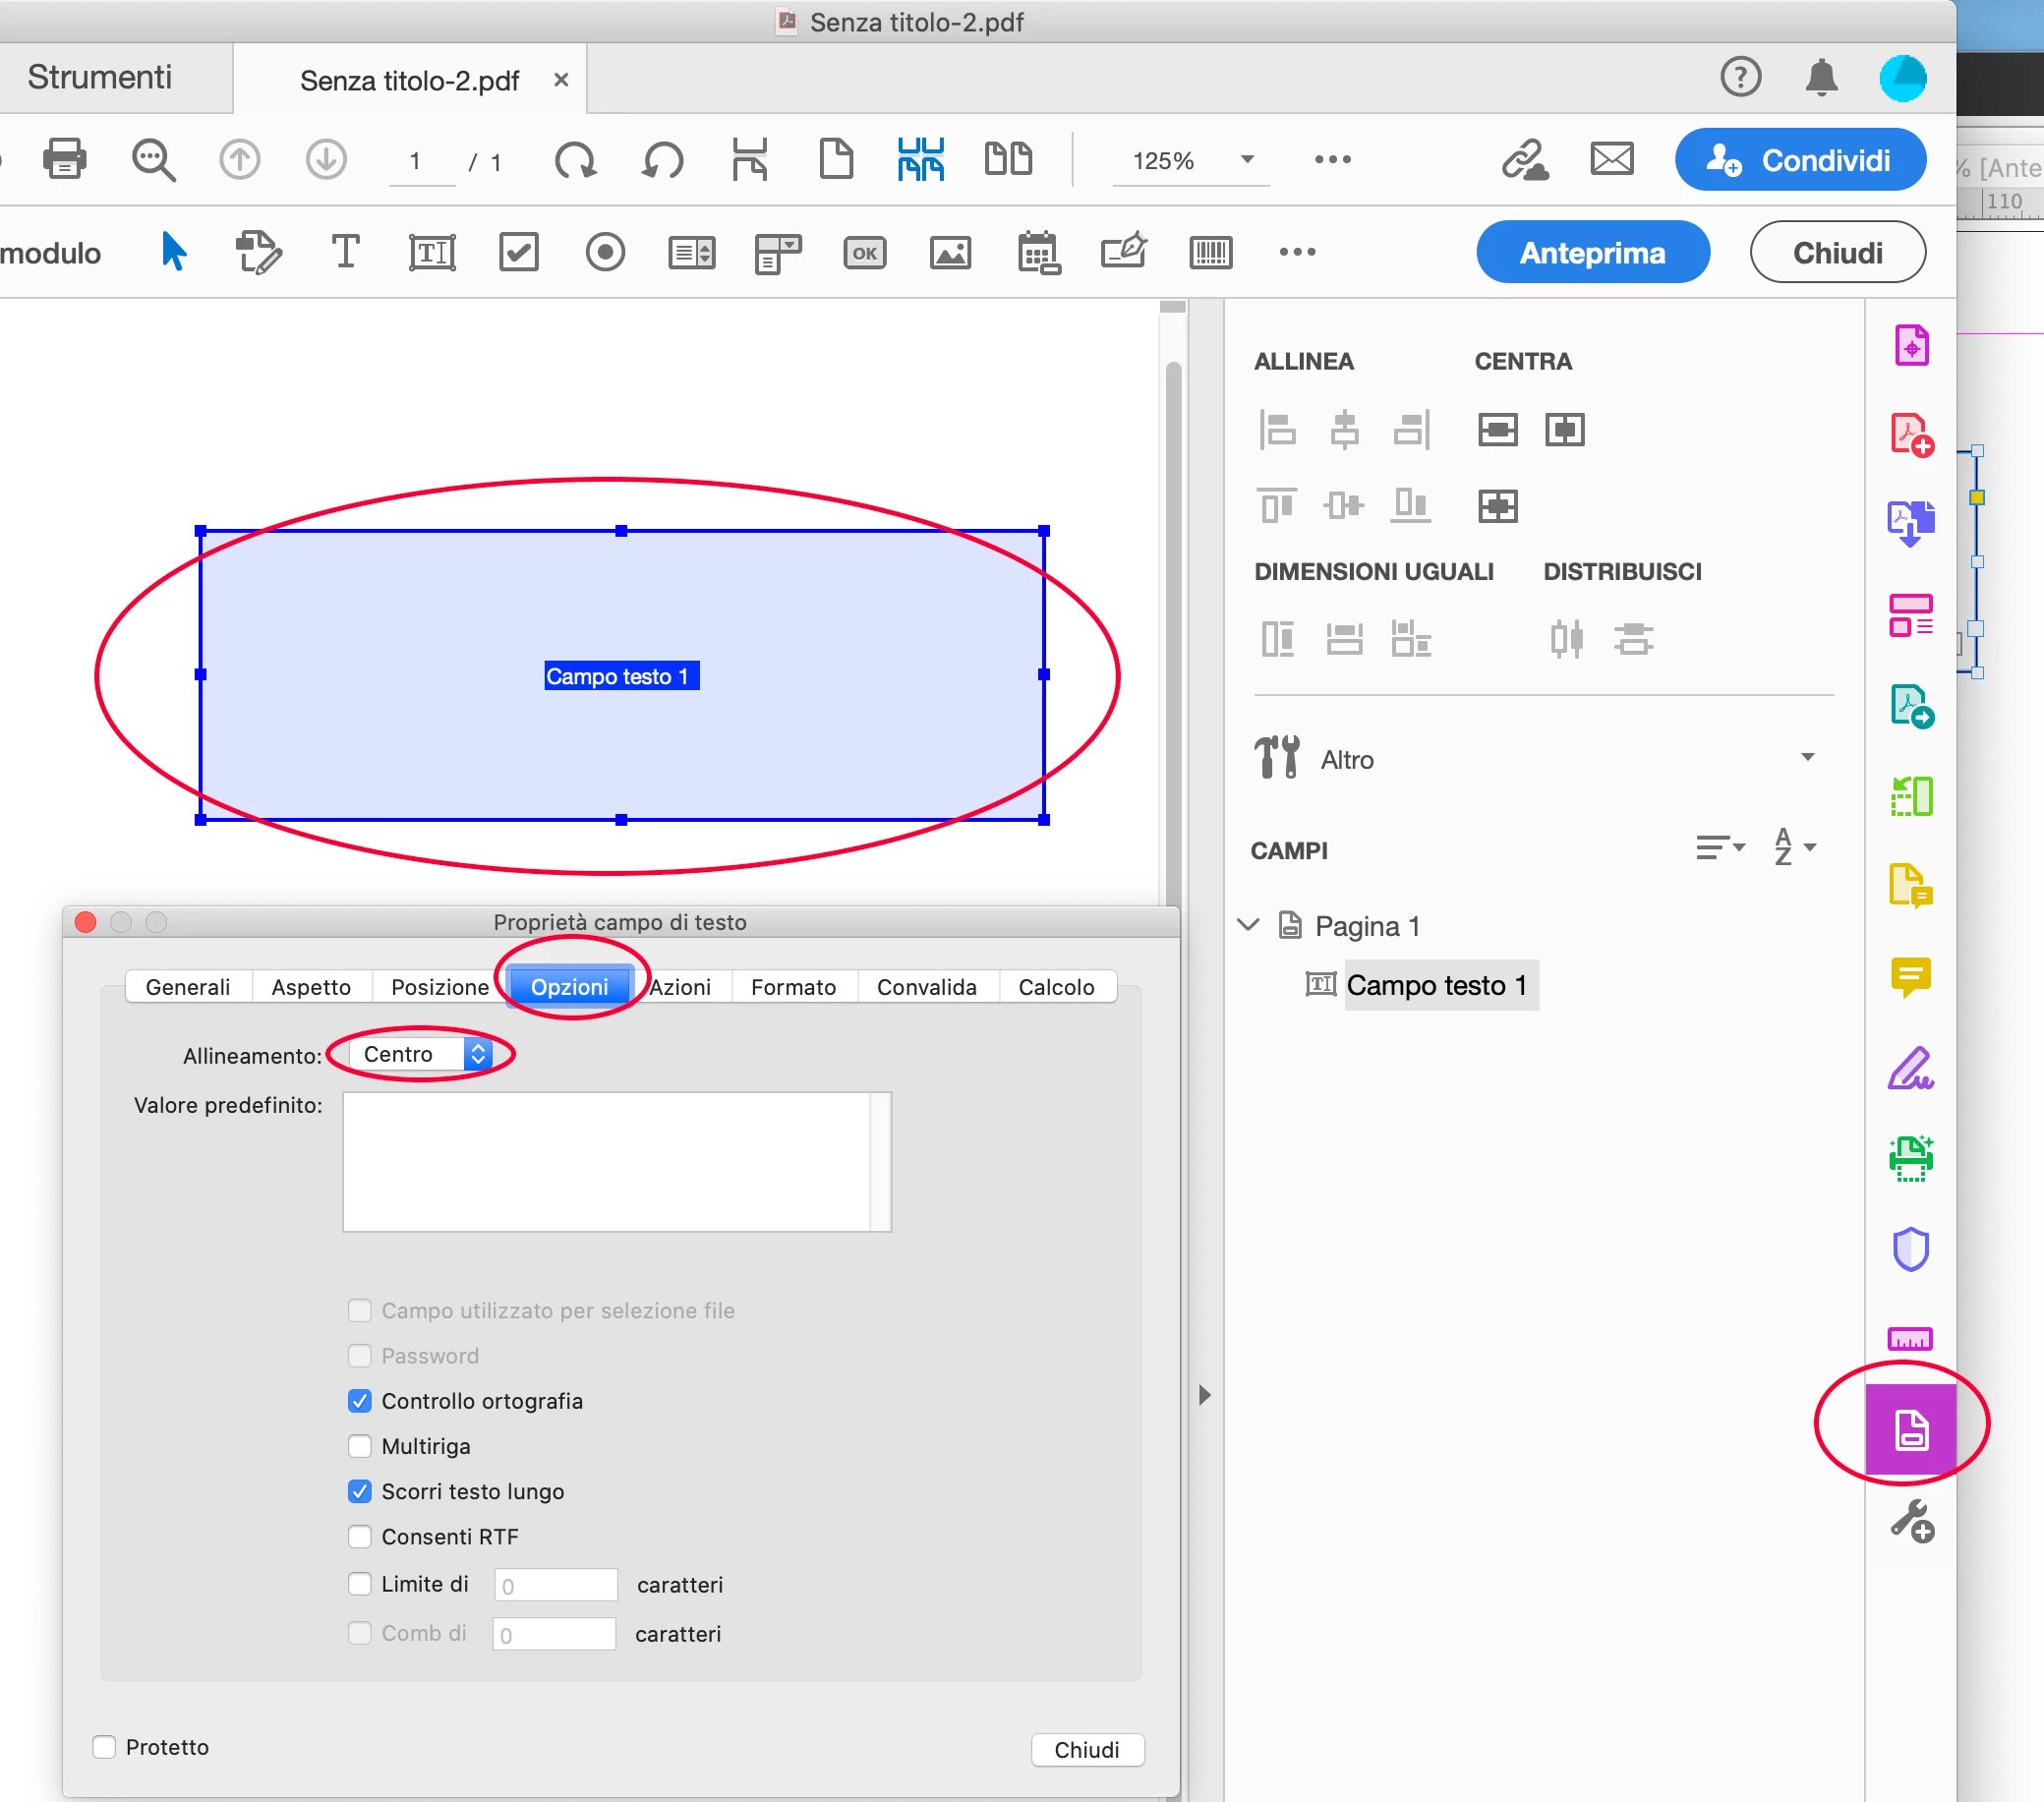Click the Valore predefinito text area
The image size is (2044, 1802).
pos(607,1161)
